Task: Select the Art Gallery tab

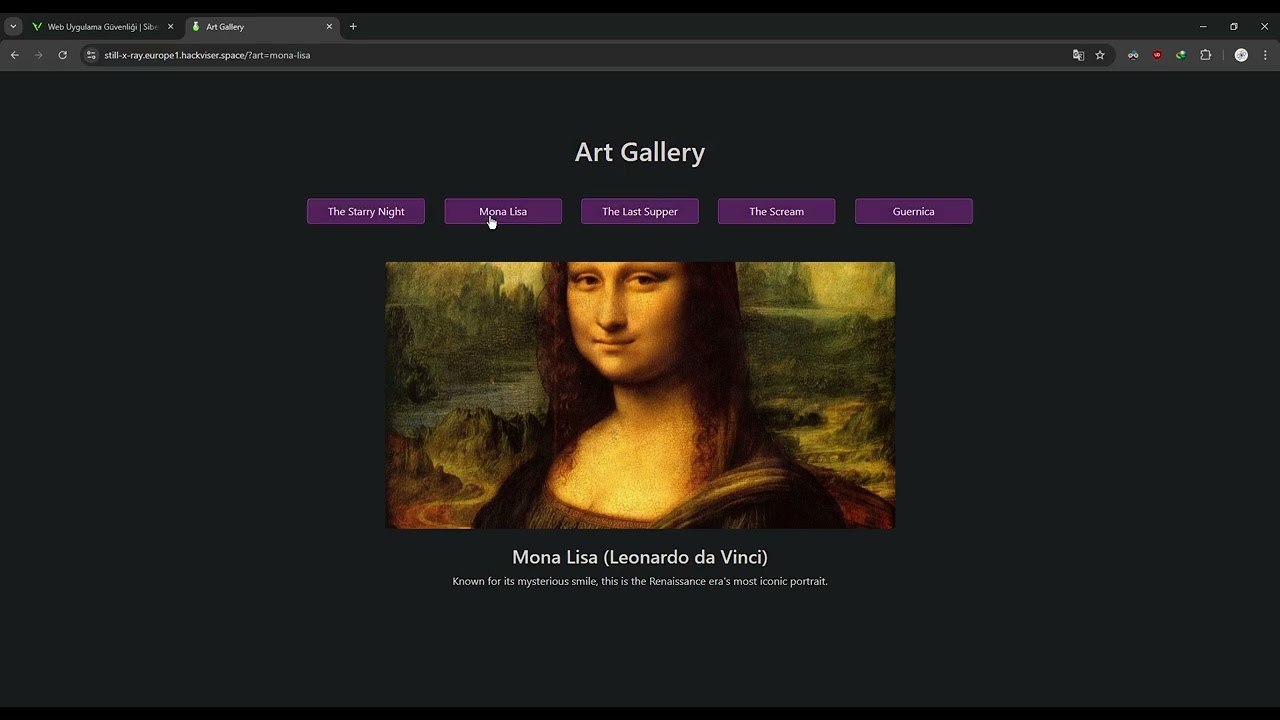Action: pyautogui.click(x=262, y=27)
